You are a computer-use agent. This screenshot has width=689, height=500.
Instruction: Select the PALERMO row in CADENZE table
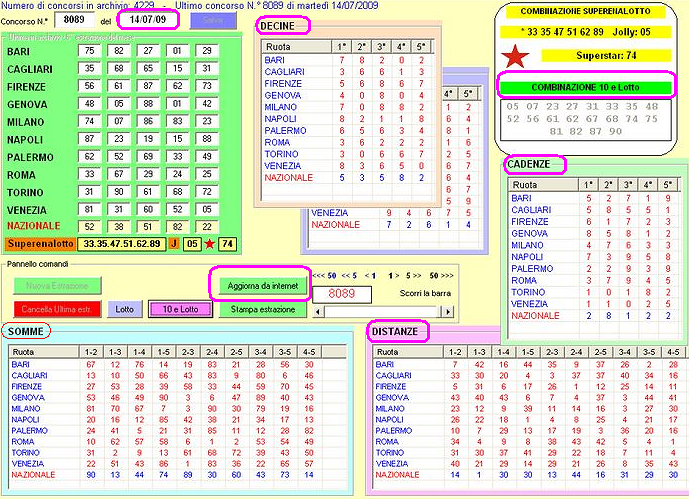594,268
